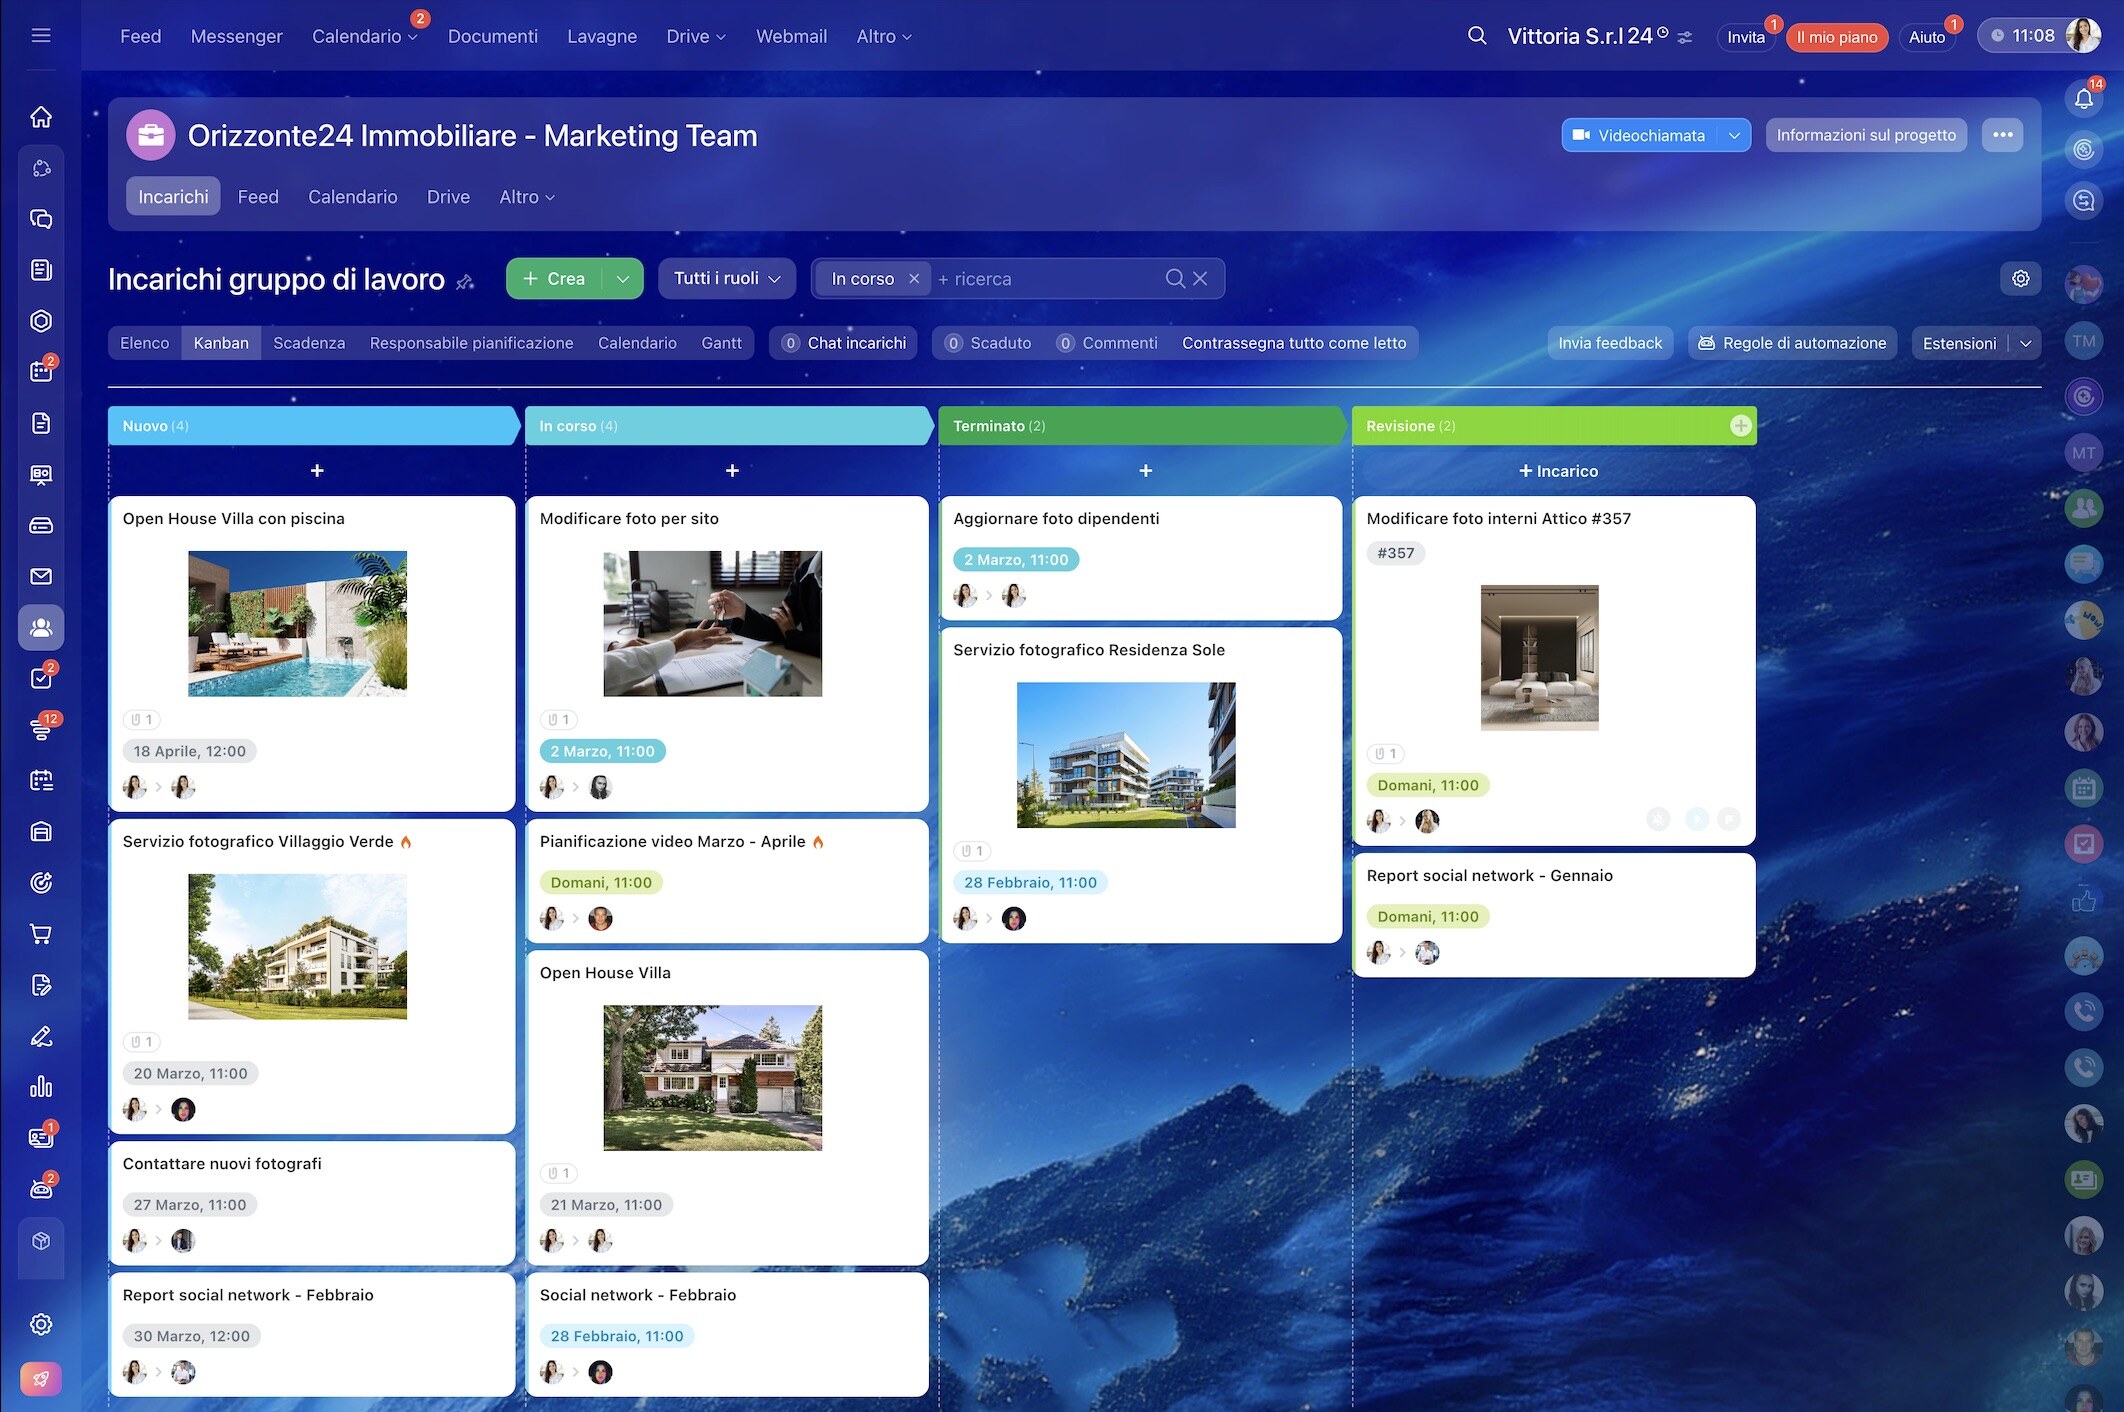Toggle the Scaduto counter filter
2124x1412 pixels.
click(988, 343)
